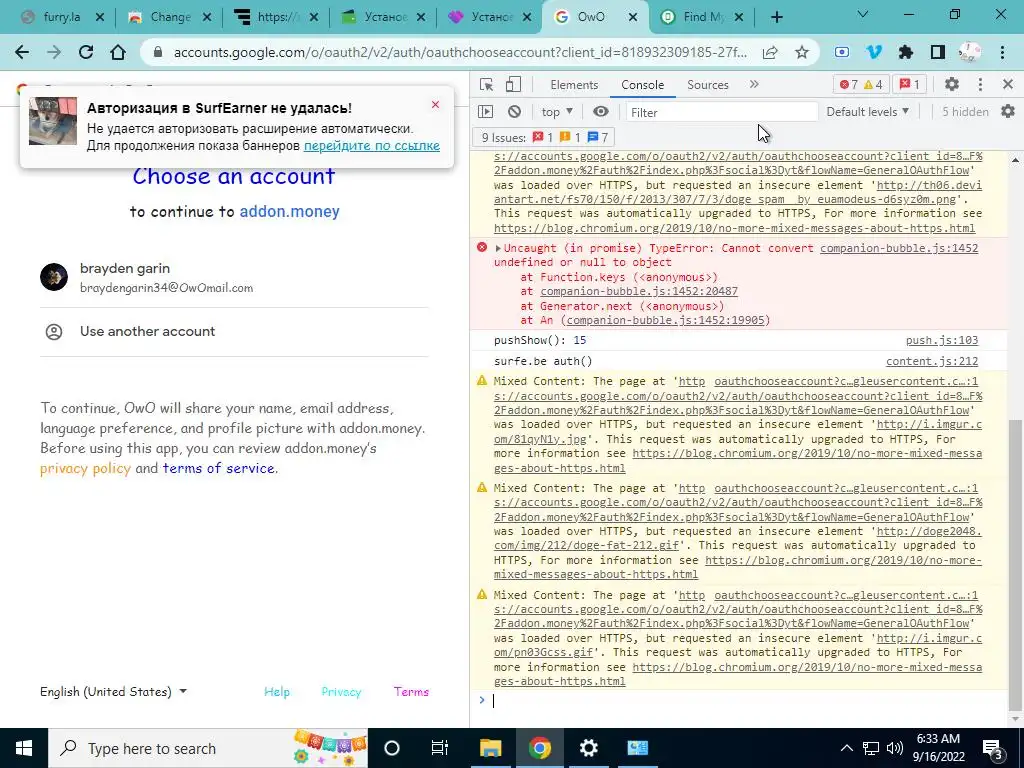Open a new browser tab
This screenshot has height=768, width=1024.
pos(776,17)
